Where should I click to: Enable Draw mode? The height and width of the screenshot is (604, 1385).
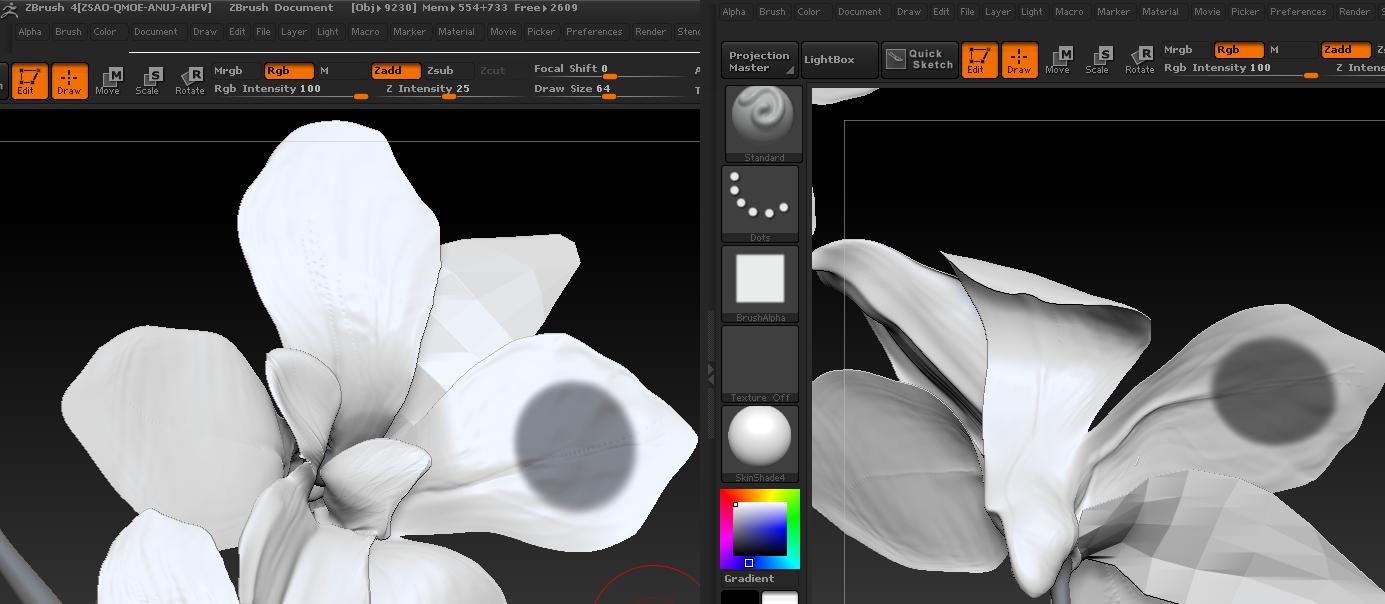[x=1019, y=60]
